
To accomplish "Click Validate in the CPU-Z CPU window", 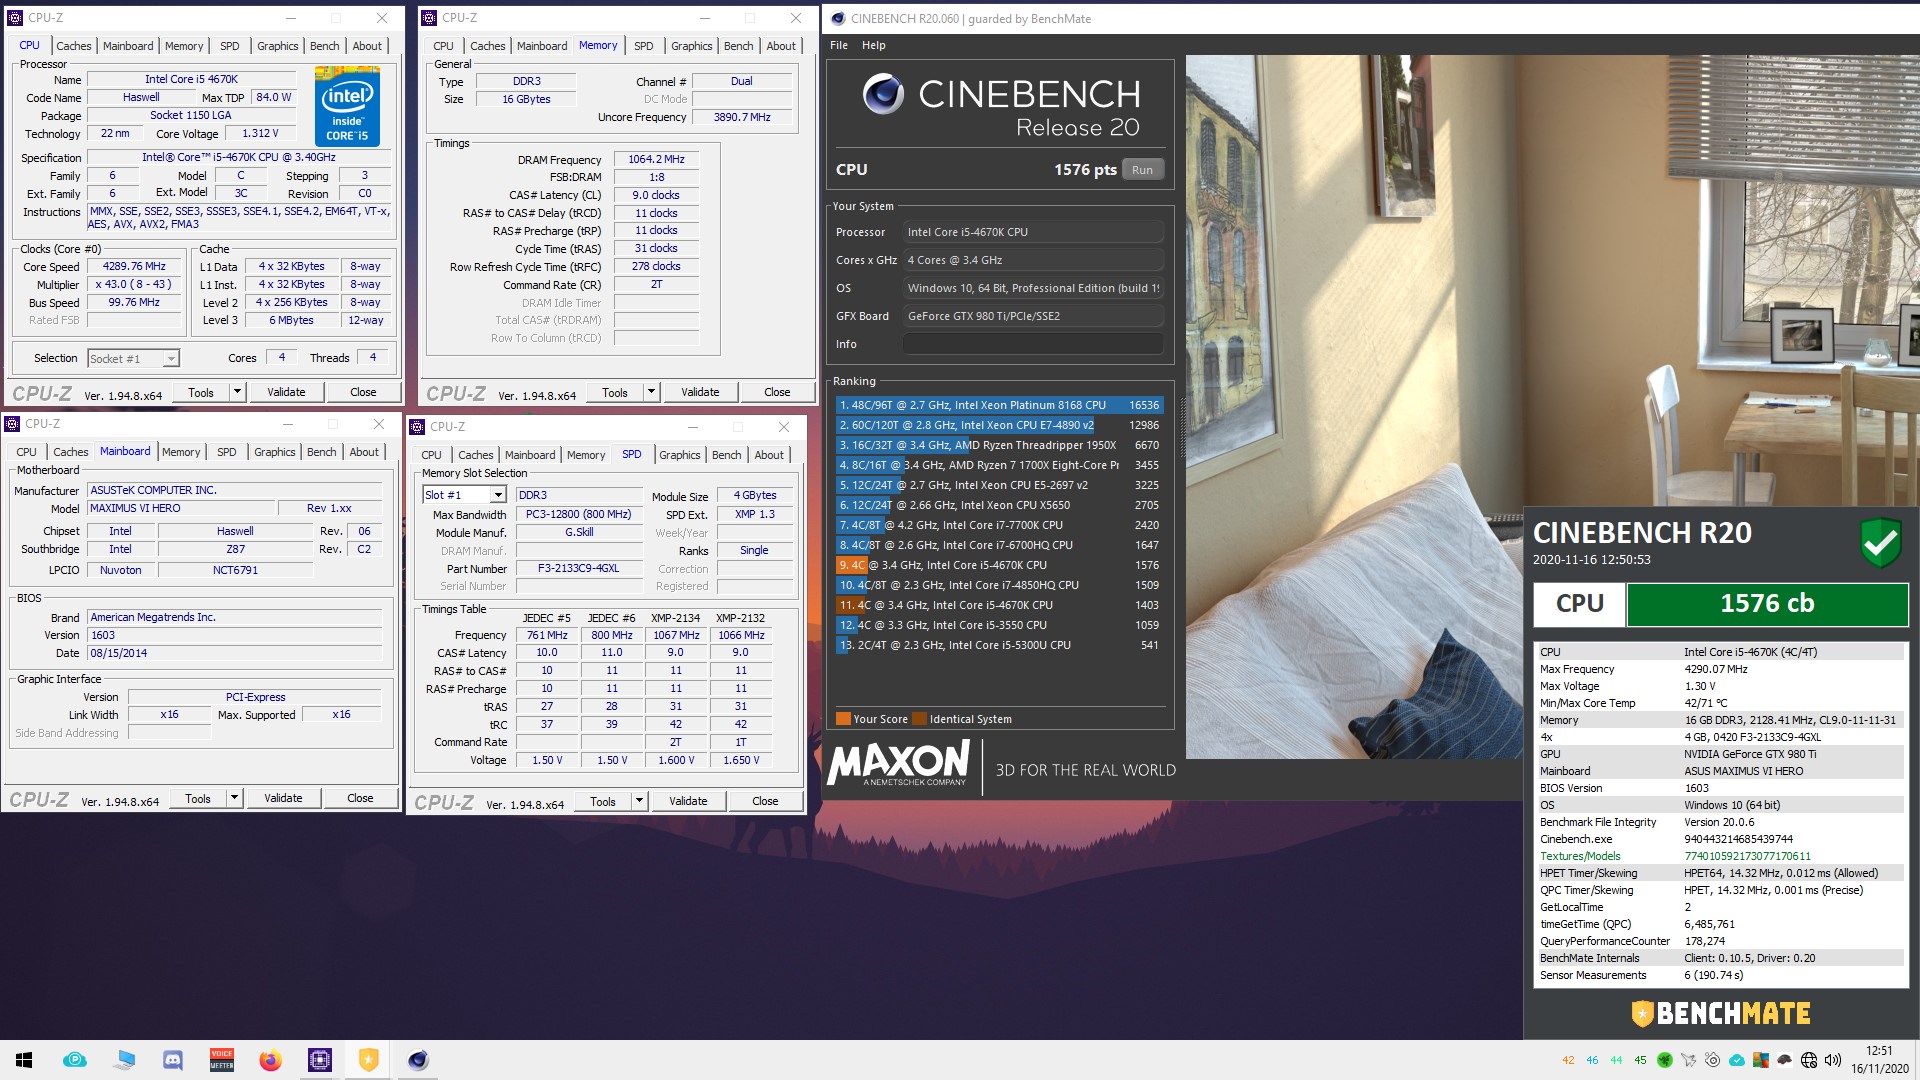I will [286, 392].
